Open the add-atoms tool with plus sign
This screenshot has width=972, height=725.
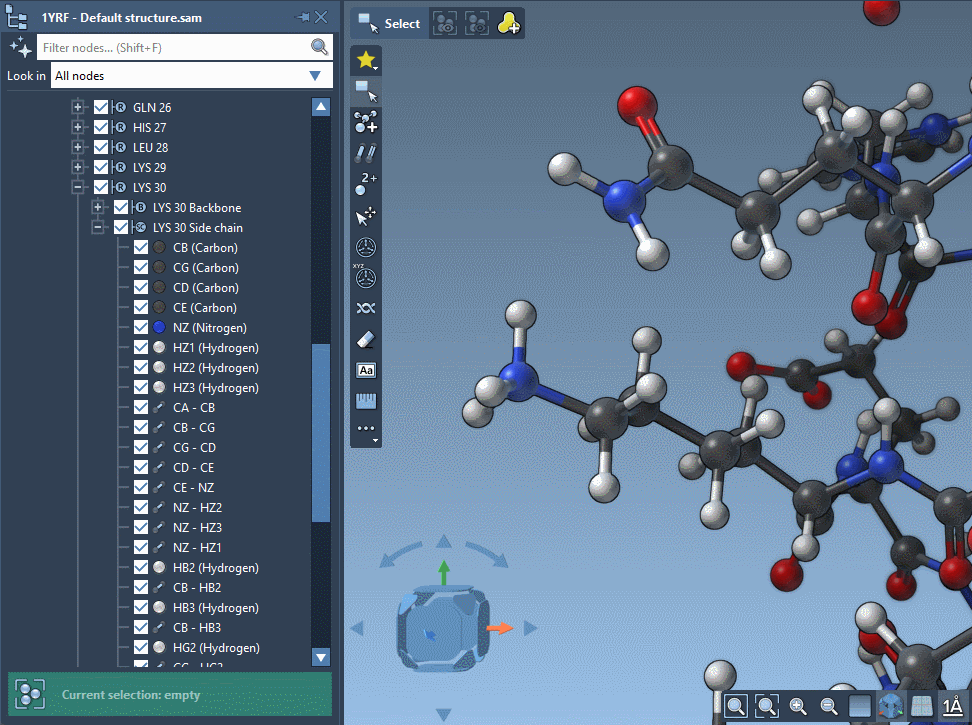(x=365, y=121)
